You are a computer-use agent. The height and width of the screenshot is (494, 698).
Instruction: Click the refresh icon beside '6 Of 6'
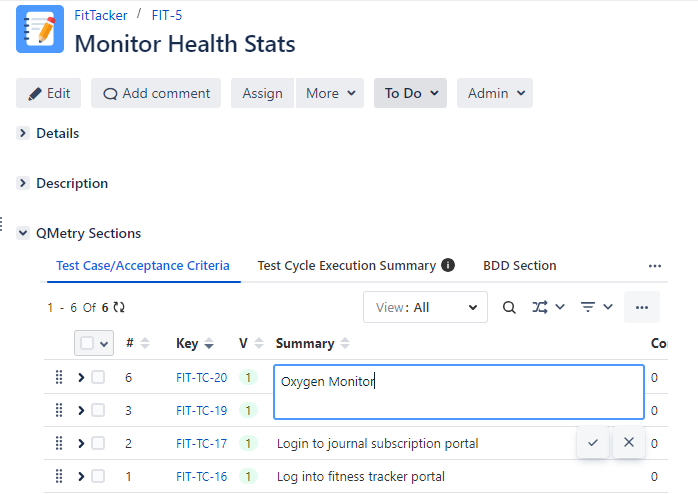[119, 308]
